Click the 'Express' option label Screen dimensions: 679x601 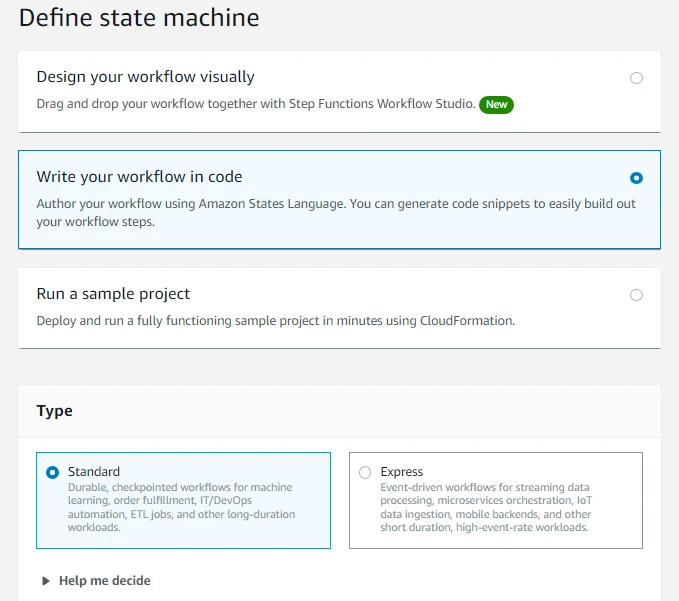pyautogui.click(x=402, y=472)
